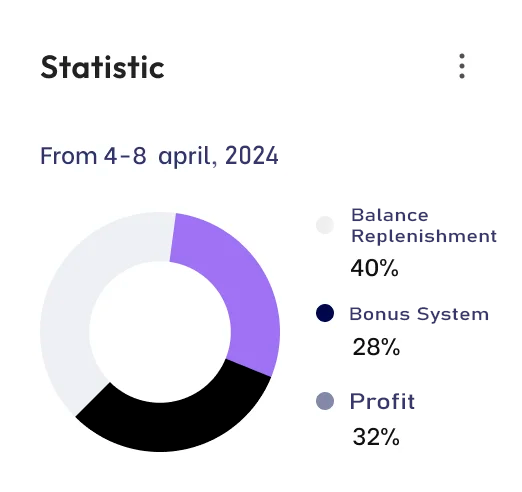The height and width of the screenshot is (492, 522).
Task: Select the Profit legend label
Action: coord(382,401)
